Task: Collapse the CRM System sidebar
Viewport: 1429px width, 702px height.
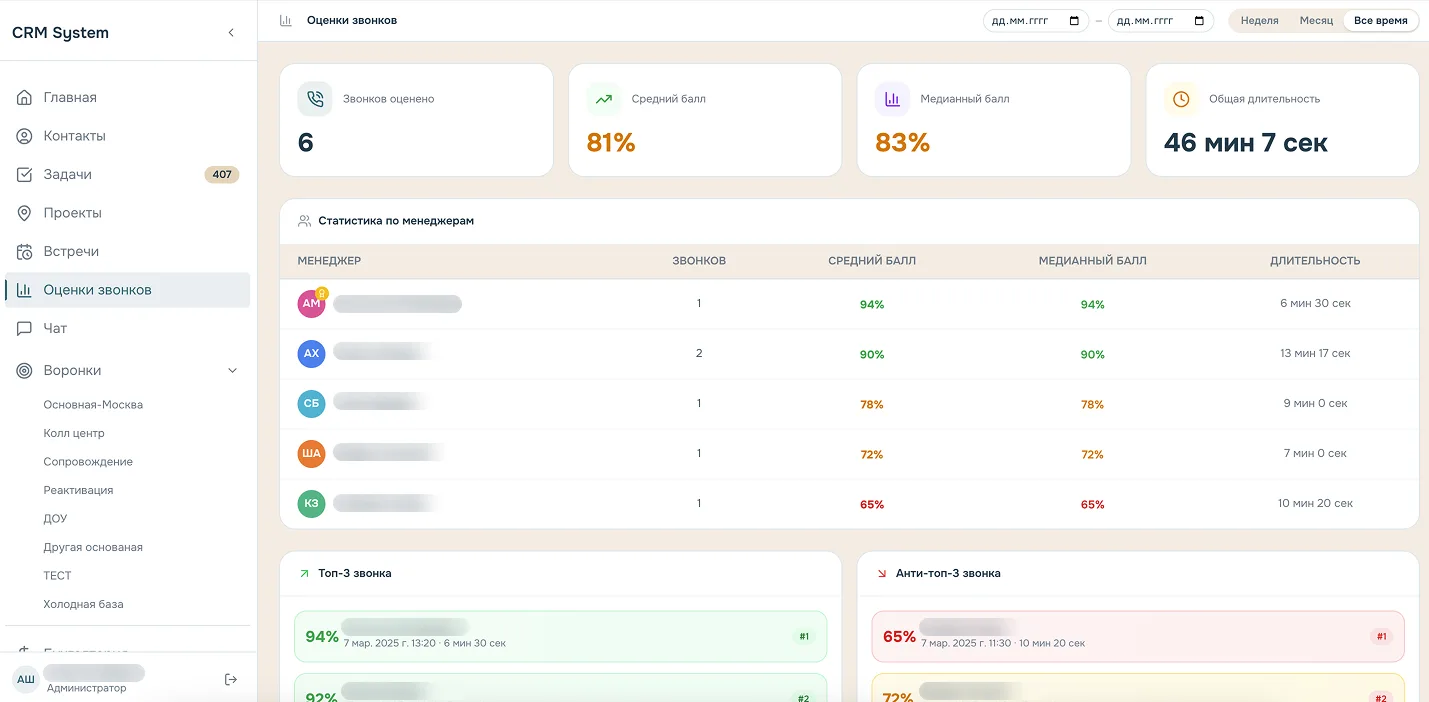Action: pos(231,33)
